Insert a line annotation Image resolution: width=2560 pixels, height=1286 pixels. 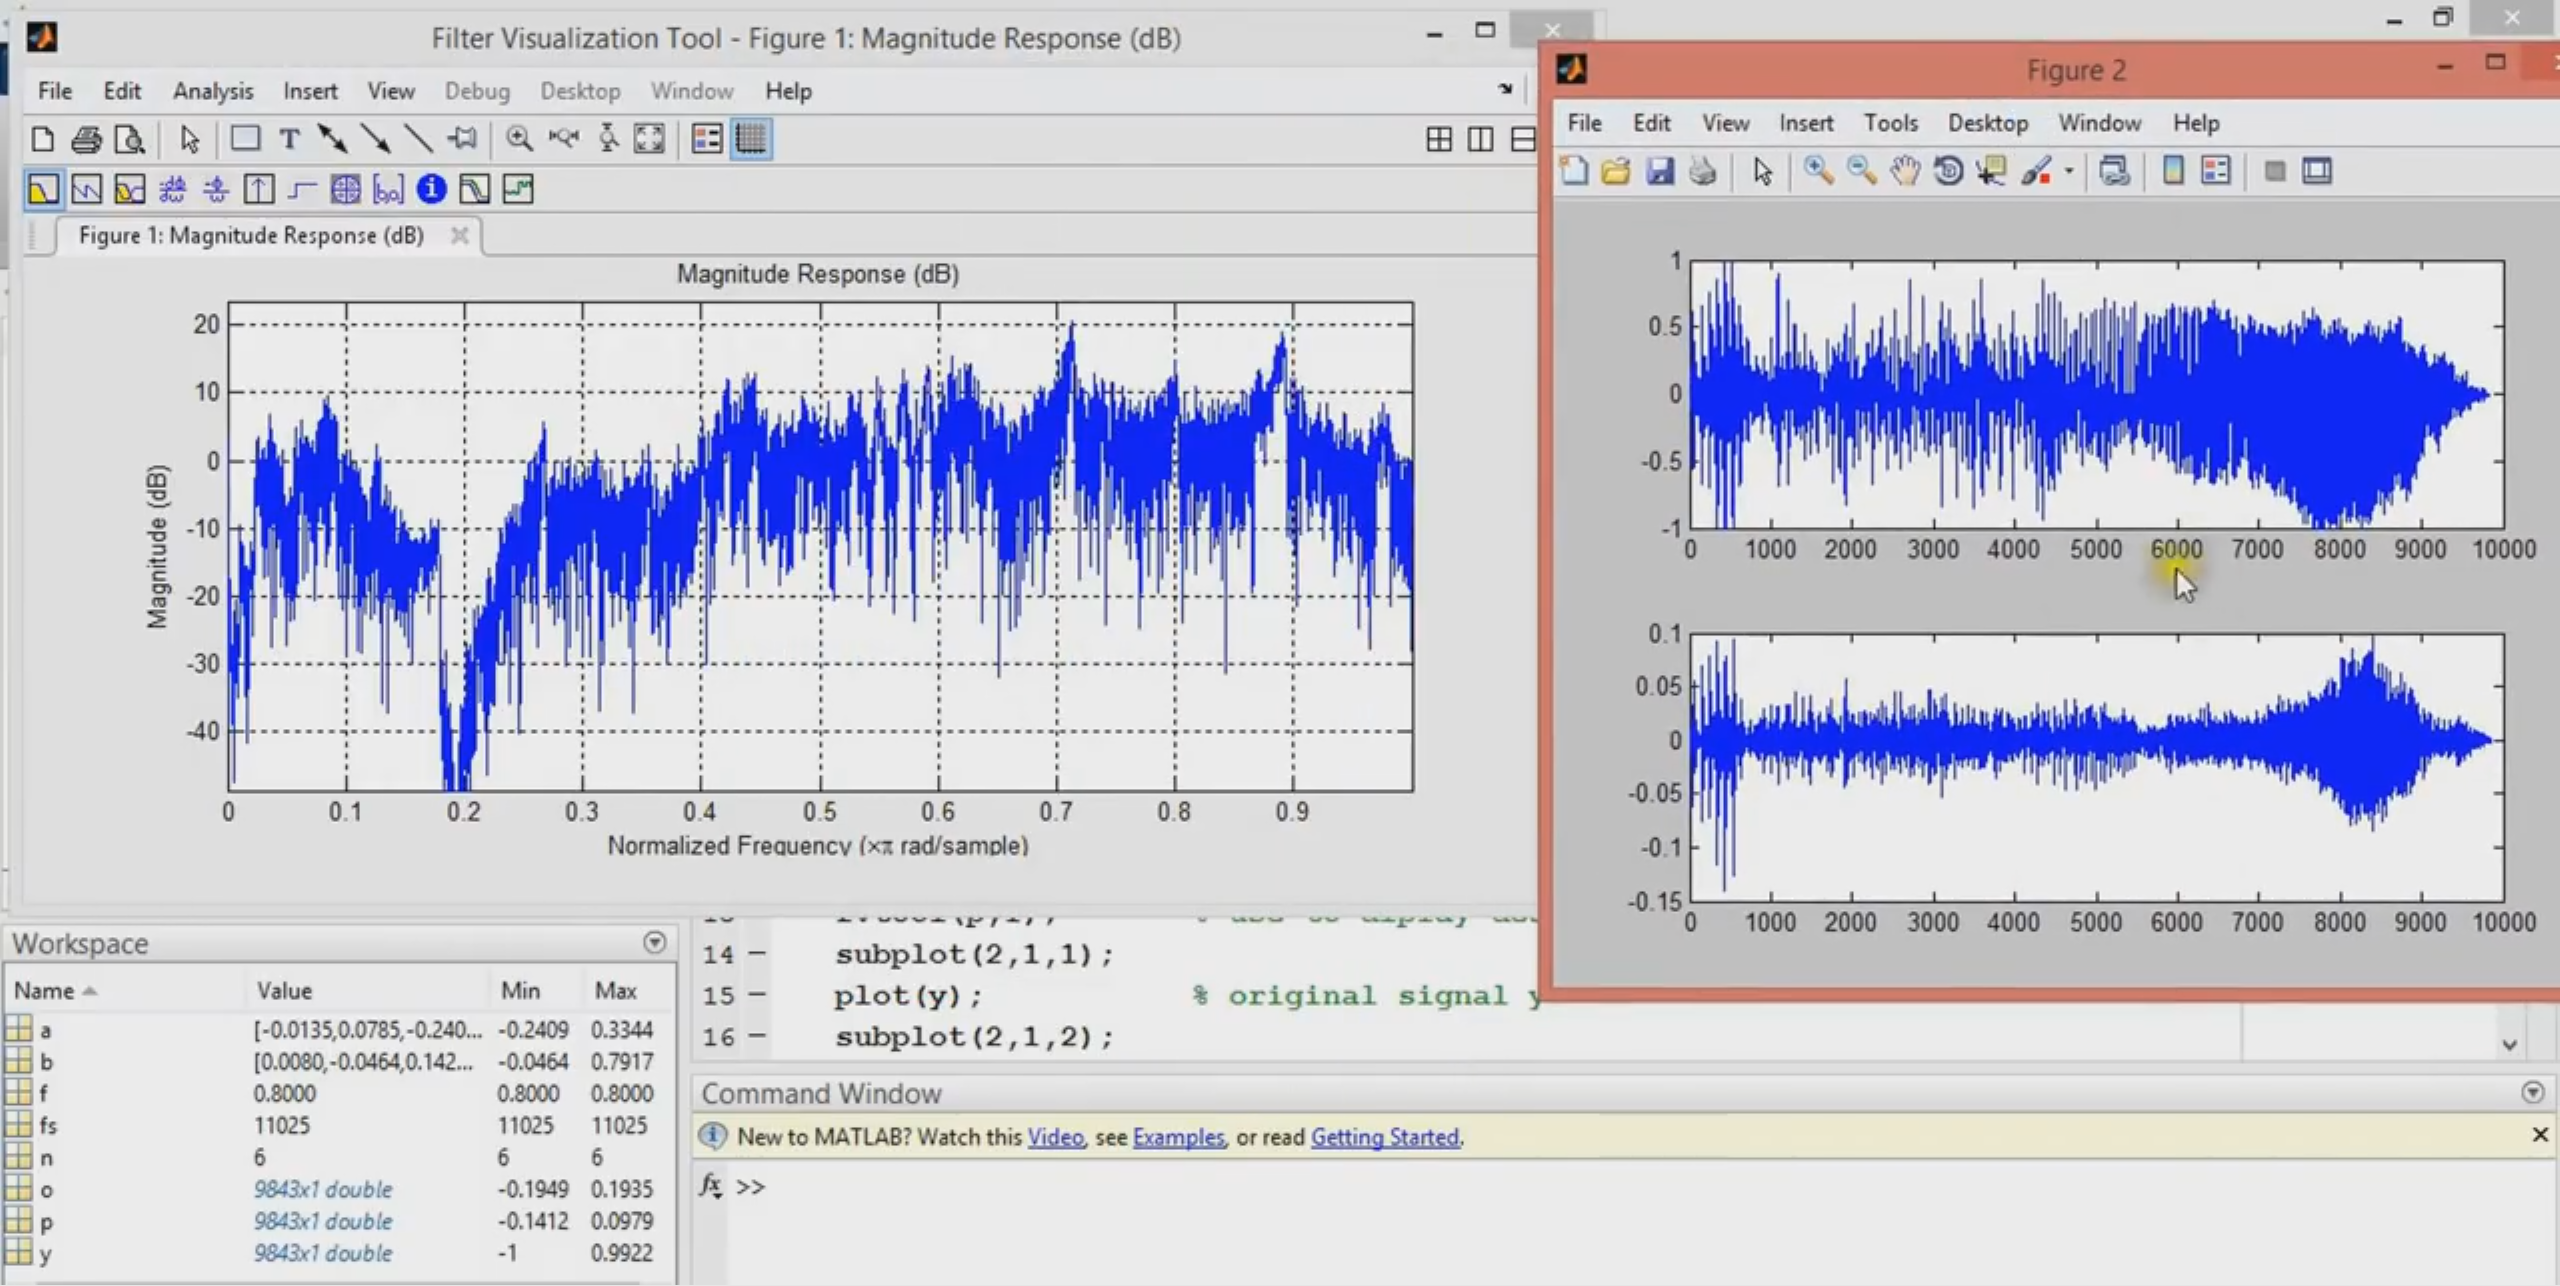click(x=418, y=139)
